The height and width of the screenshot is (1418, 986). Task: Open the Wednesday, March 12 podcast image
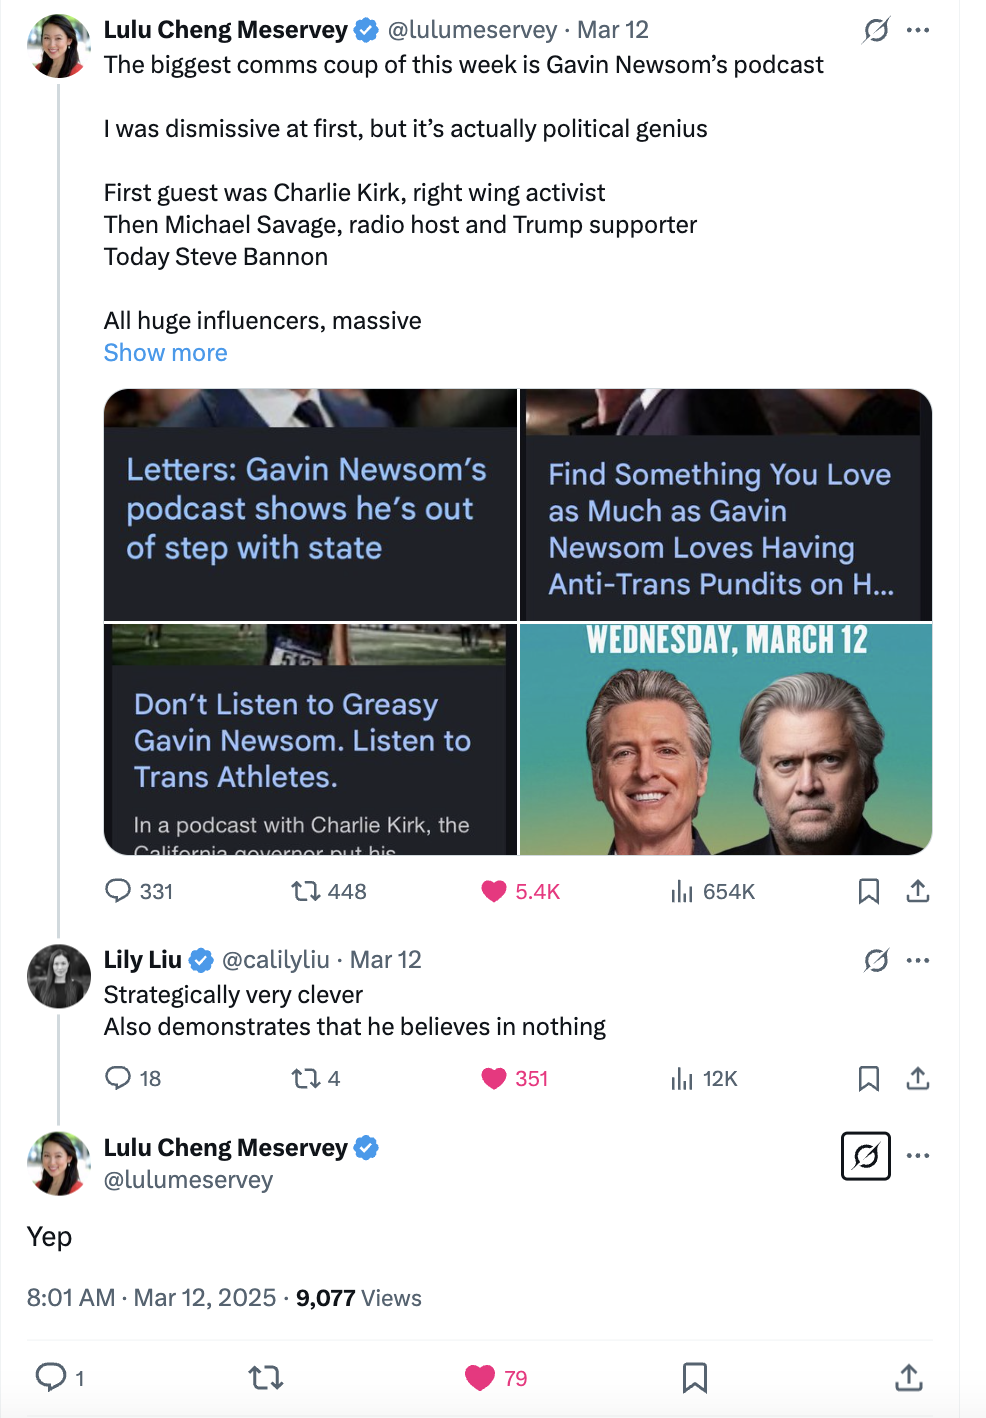point(726,739)
